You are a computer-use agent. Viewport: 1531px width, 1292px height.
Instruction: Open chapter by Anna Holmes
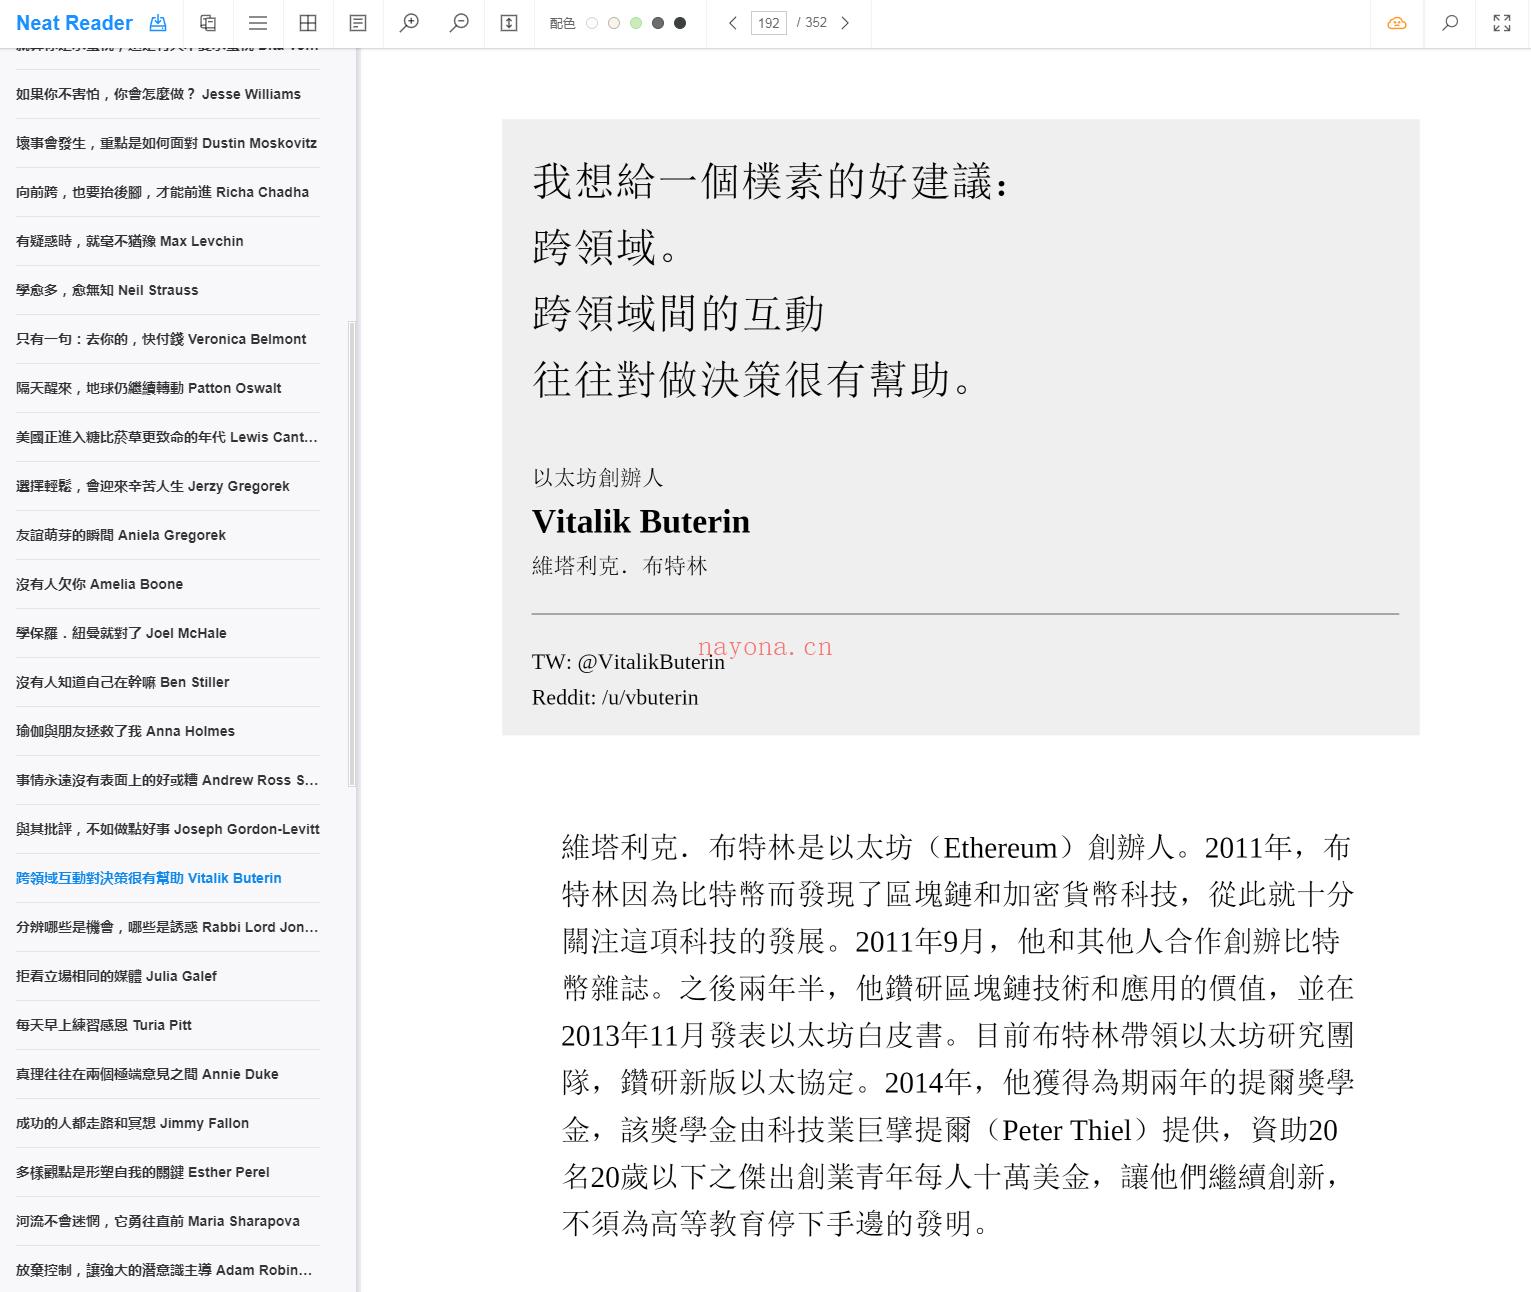(168, 731)
